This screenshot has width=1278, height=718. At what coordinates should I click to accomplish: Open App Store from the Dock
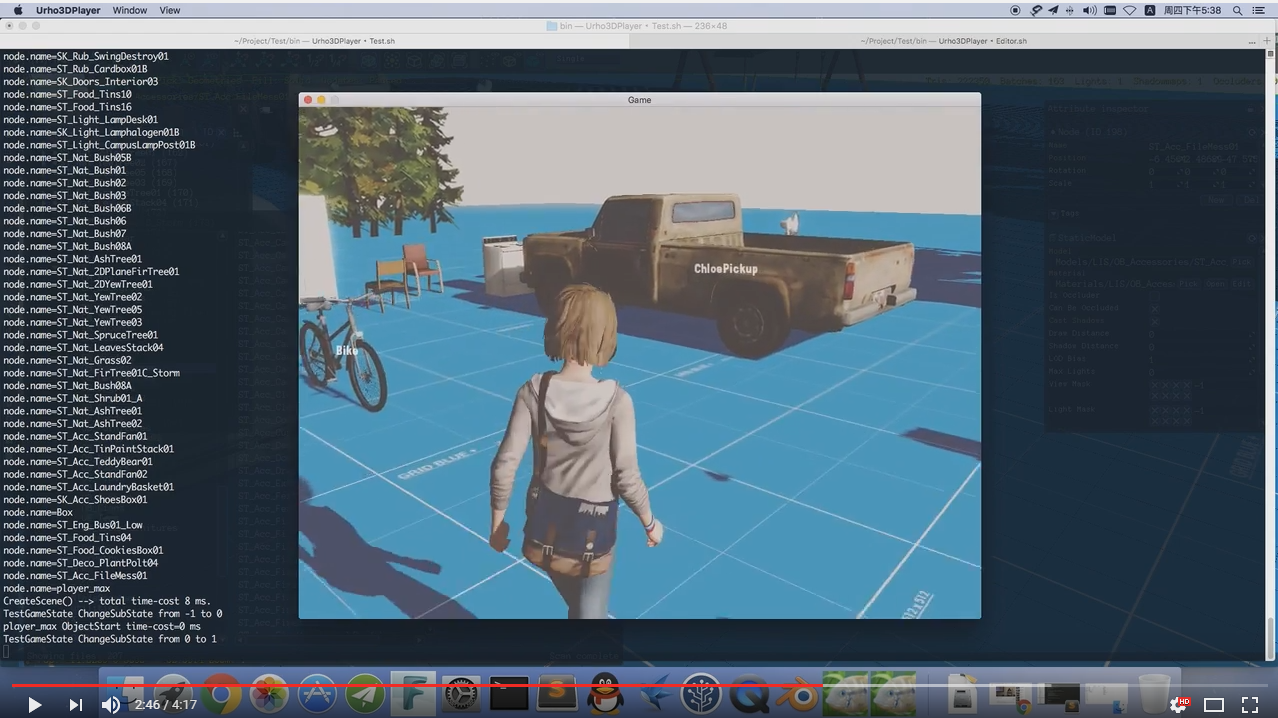(317, 693)
